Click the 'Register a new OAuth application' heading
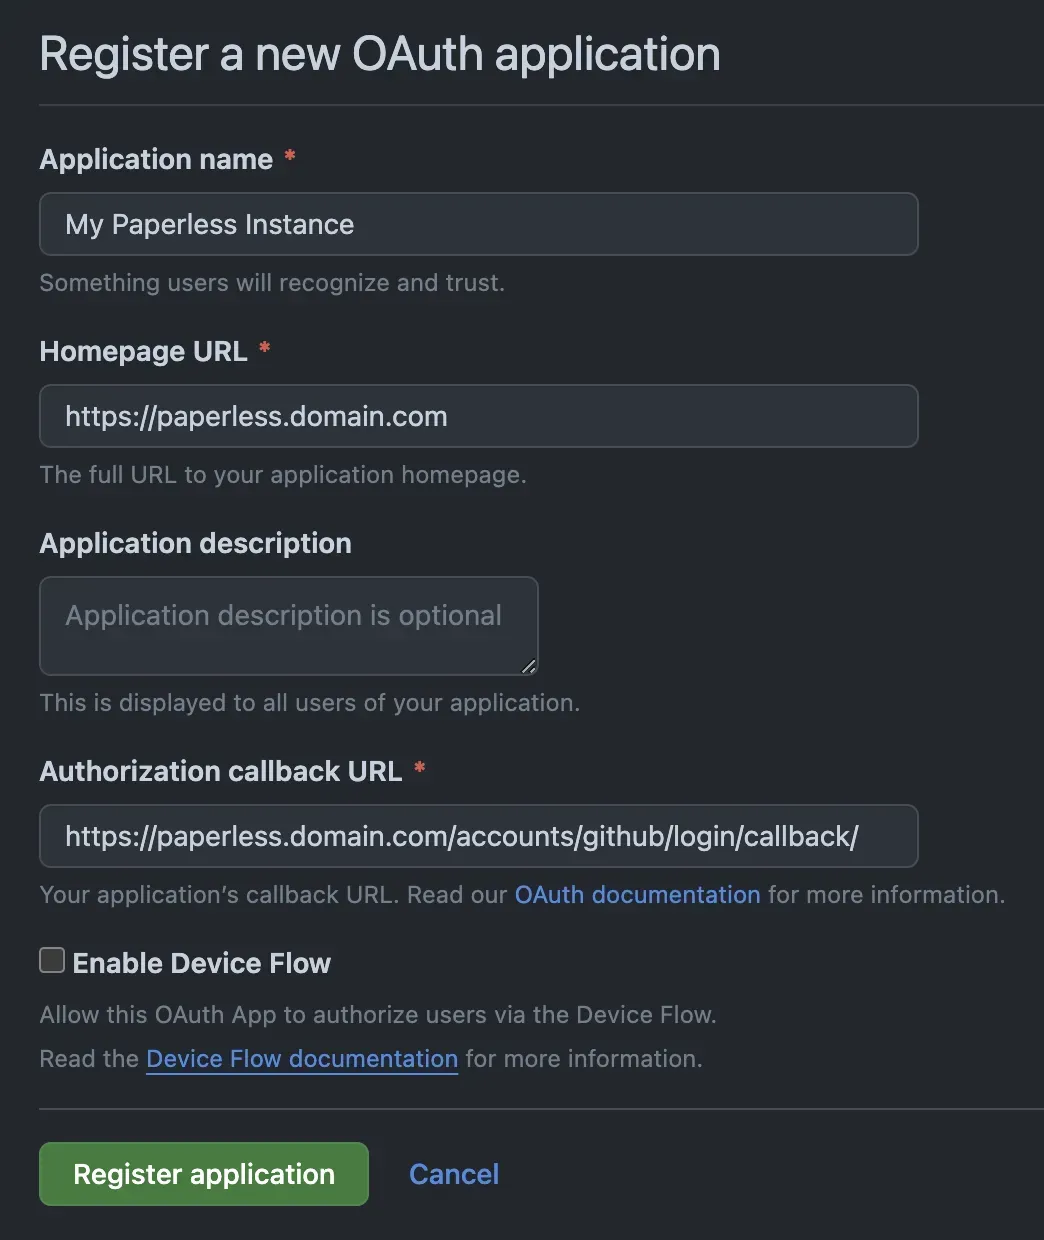 pos(380,54)
